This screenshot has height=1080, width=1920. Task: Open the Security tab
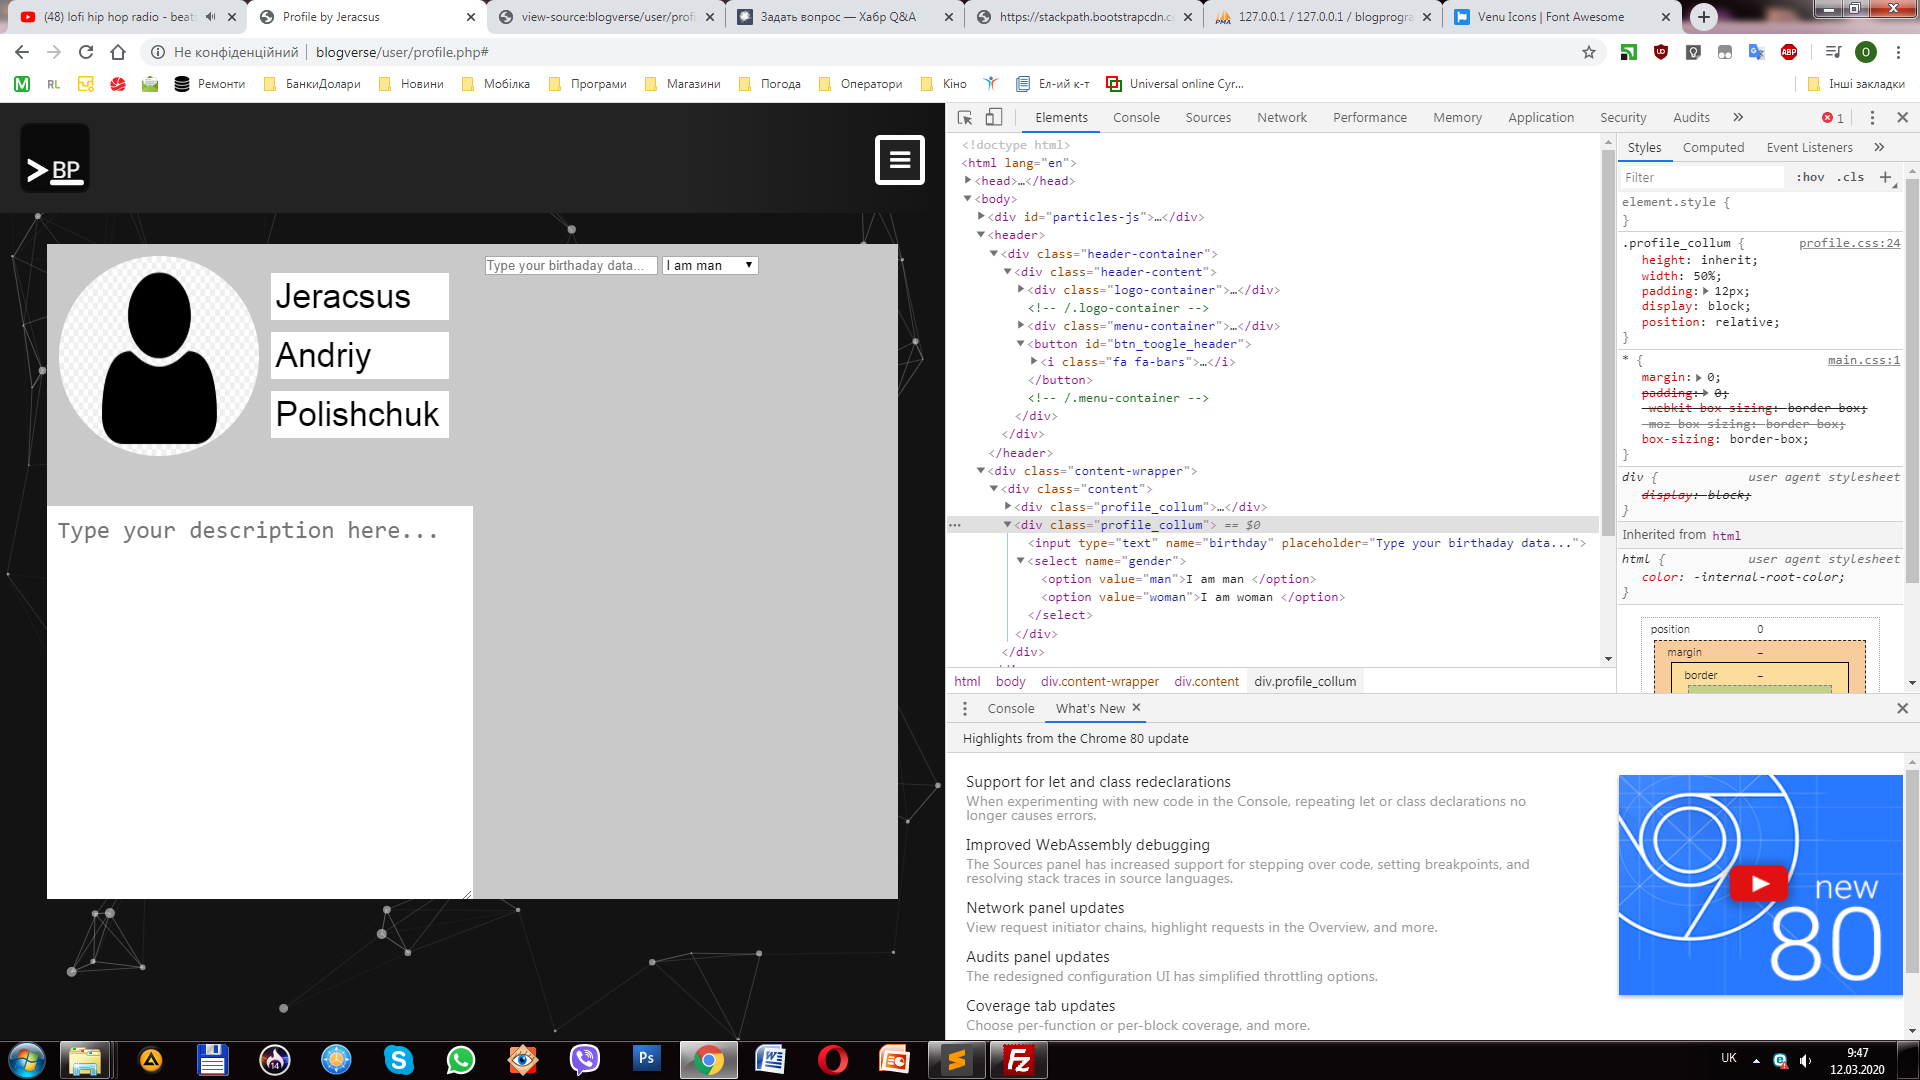coord(1623,117)
